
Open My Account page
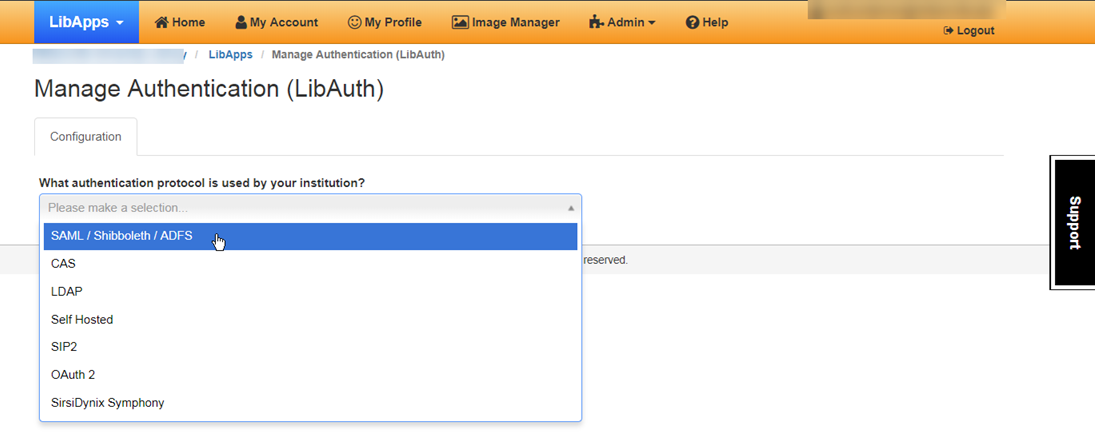pos(277,22)
